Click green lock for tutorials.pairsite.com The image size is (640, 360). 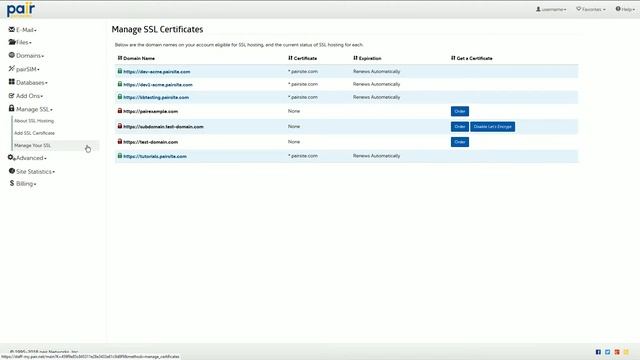(120, 156)
